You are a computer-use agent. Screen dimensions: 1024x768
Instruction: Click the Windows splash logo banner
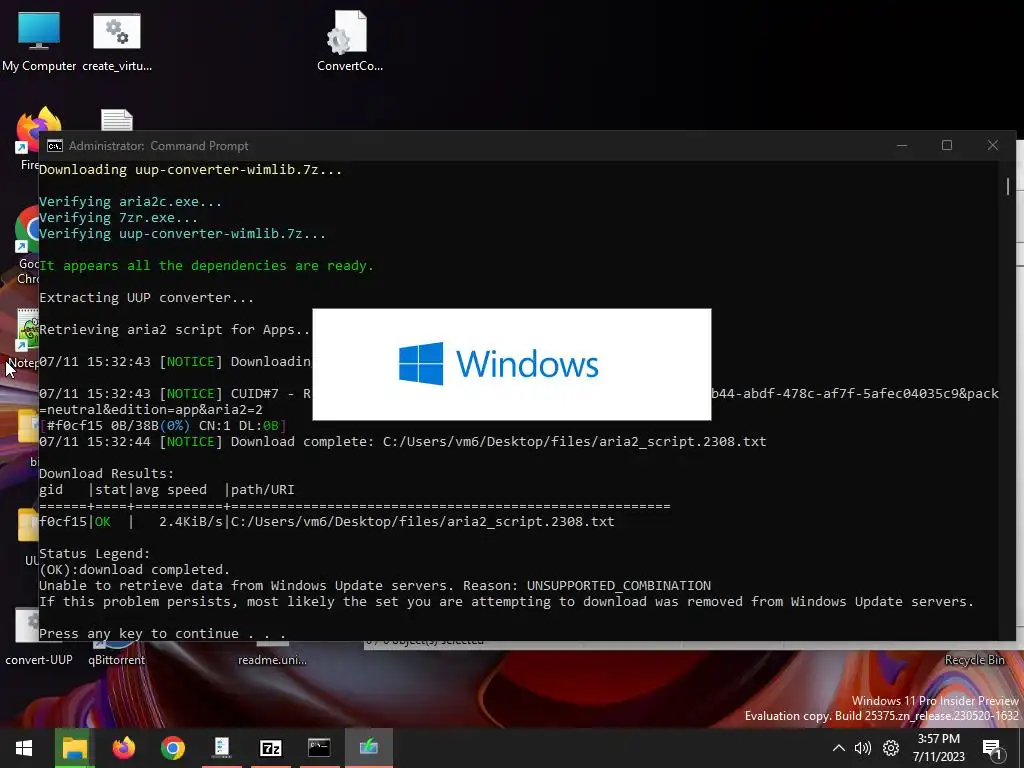click(511, 364)
